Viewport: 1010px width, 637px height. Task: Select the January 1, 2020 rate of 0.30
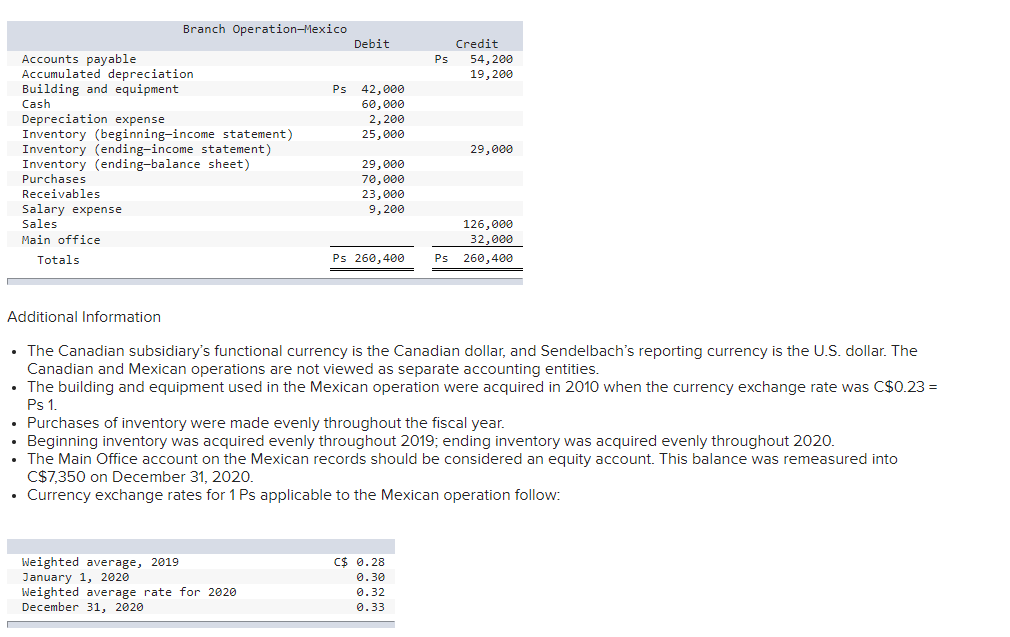coord(369,576)
